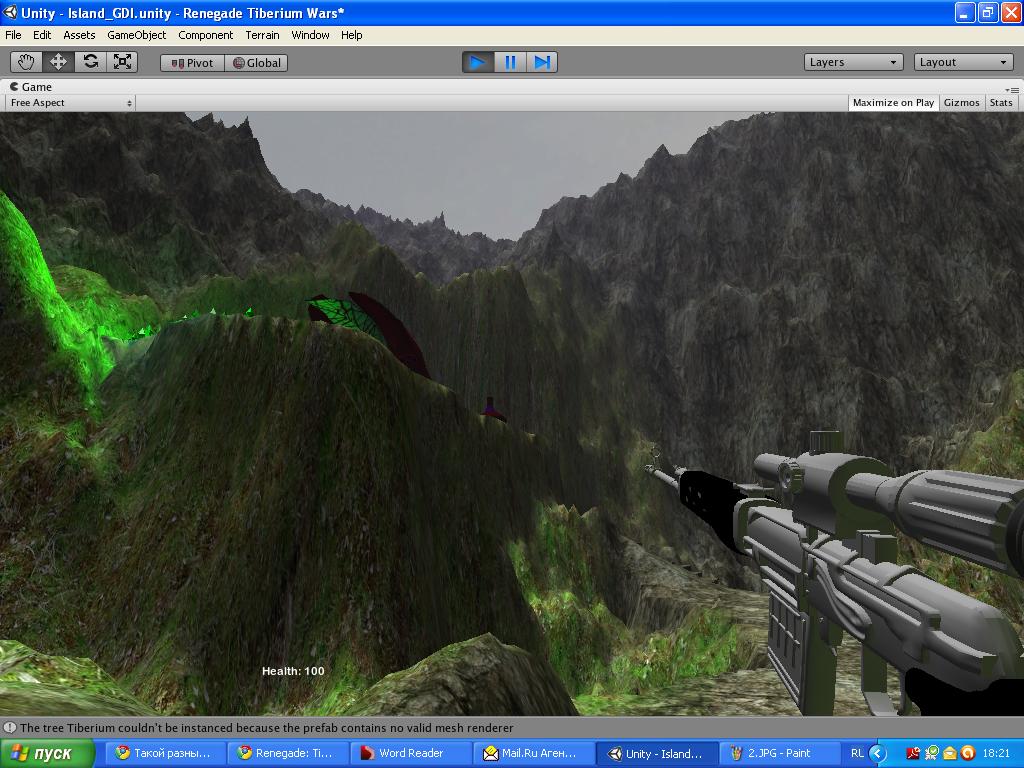Switch to Chrome window Renegade: Ti...

pyautogui.click(x=289, y=754)
